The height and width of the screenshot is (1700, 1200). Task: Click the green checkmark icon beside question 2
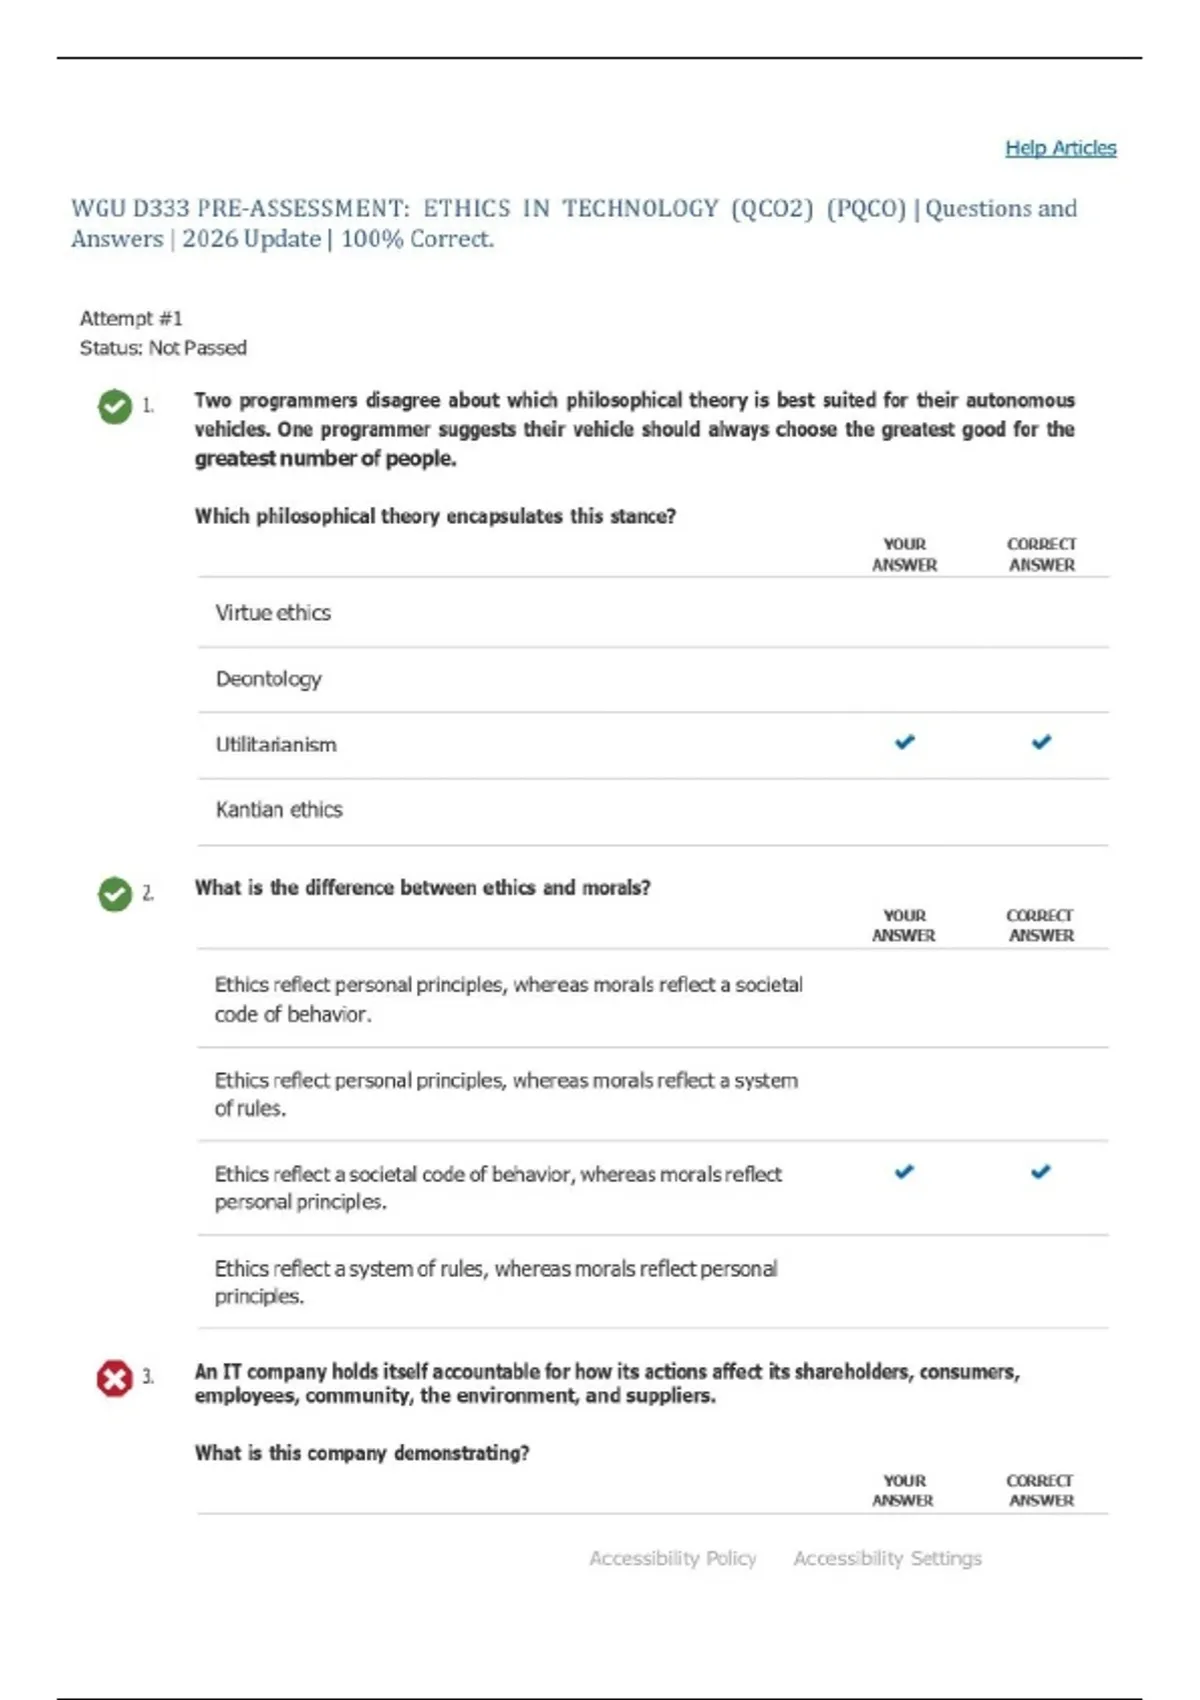(x=115, y=894)
